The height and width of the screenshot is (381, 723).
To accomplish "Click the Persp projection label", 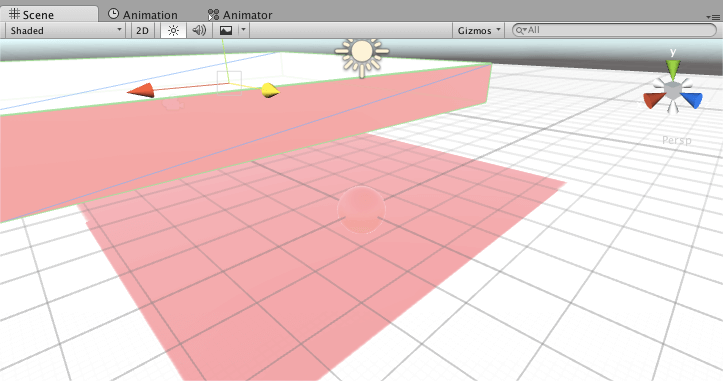I will [676, 140].
